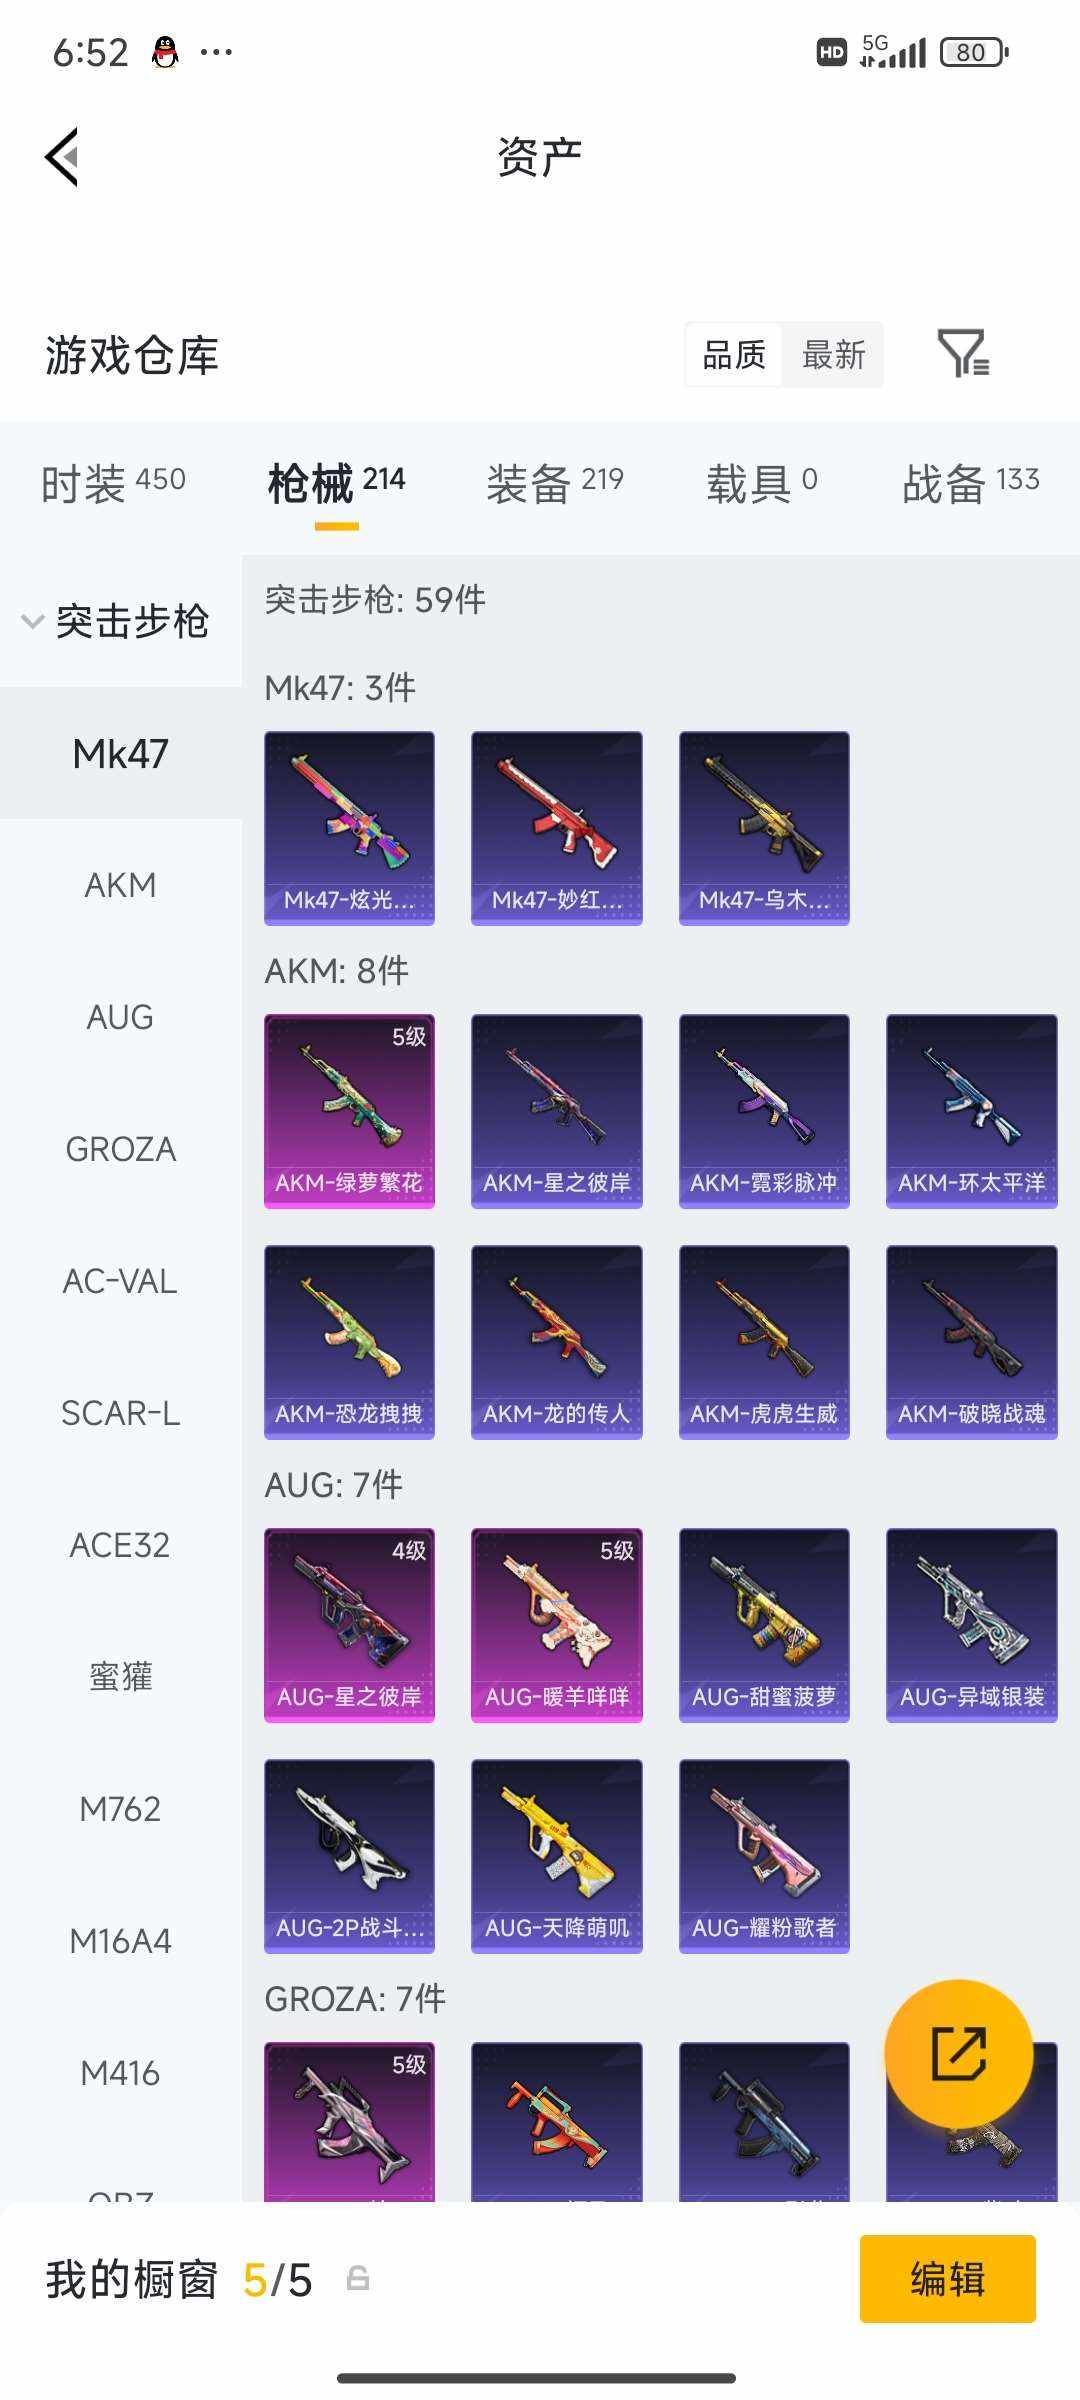Switch sorting to 品质
This screenshot has height=2400, width=1080.
tap(734, 355)
